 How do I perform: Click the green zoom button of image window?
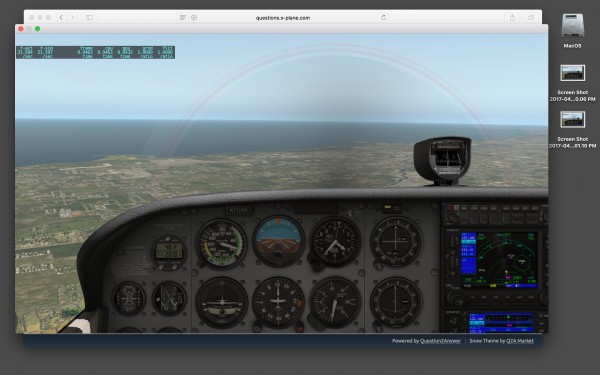coord(38,29)
